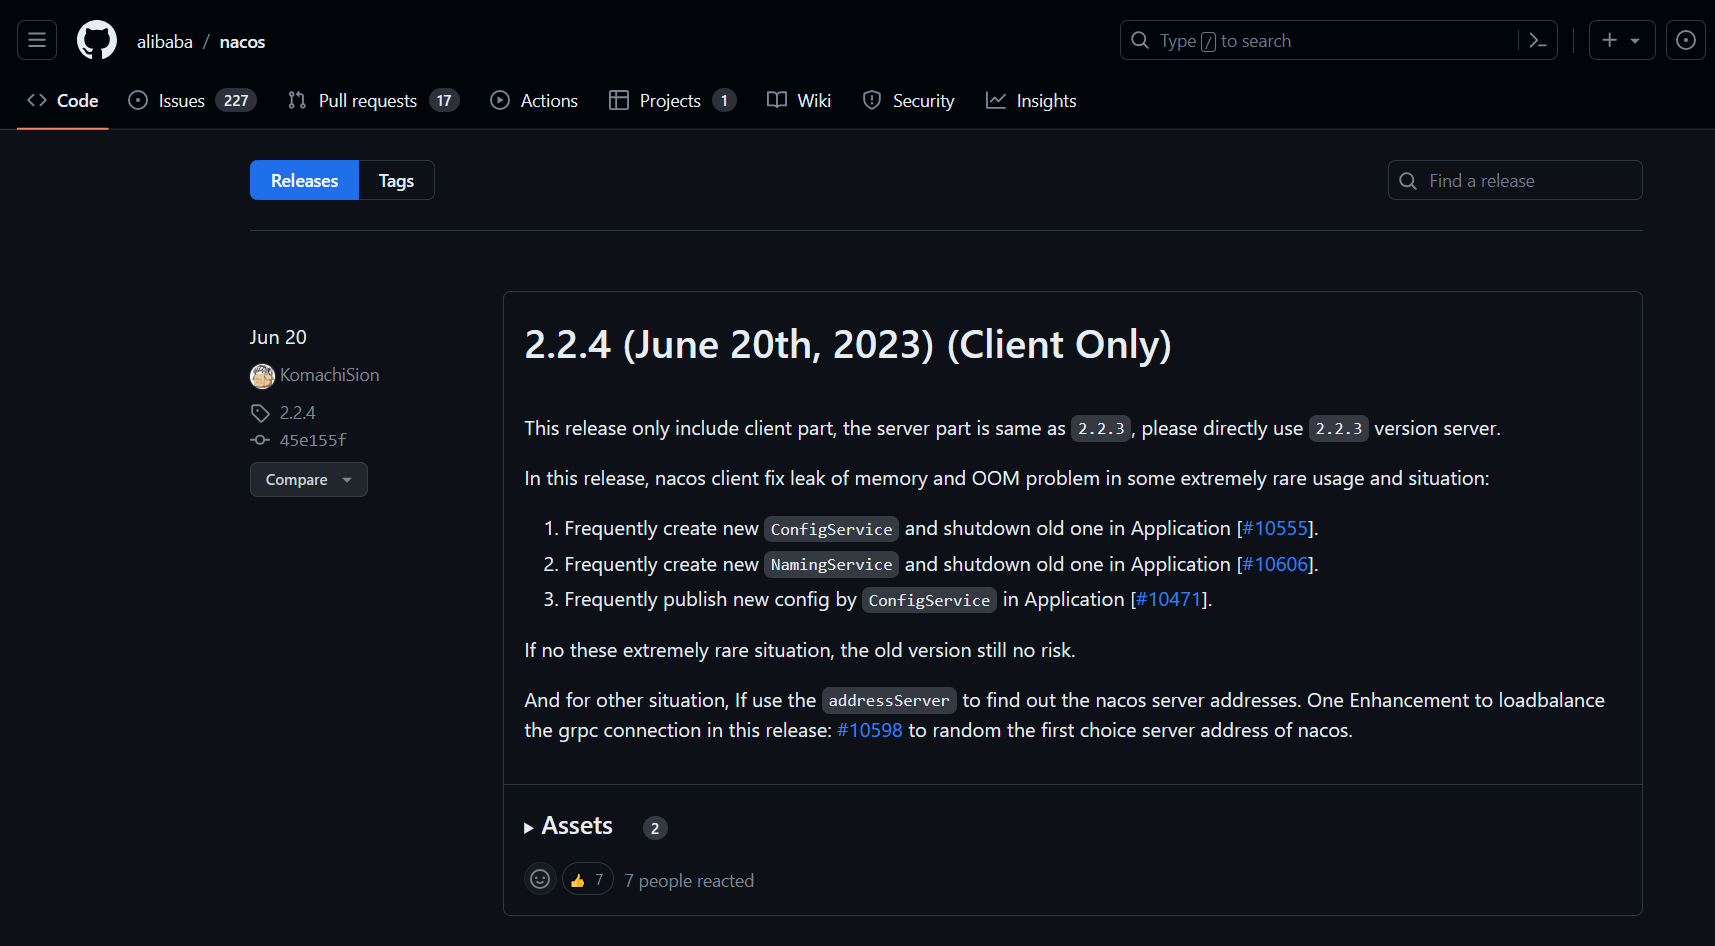Viewport: 1715px width, 946px height.
Task: Expand the Assets section
Action: point(568,826)
